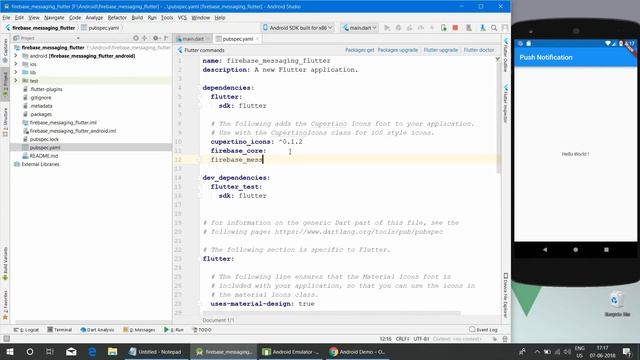Open the Refactor menu
This screenshot has height=360, width=640.
click(x=117, y=18)
